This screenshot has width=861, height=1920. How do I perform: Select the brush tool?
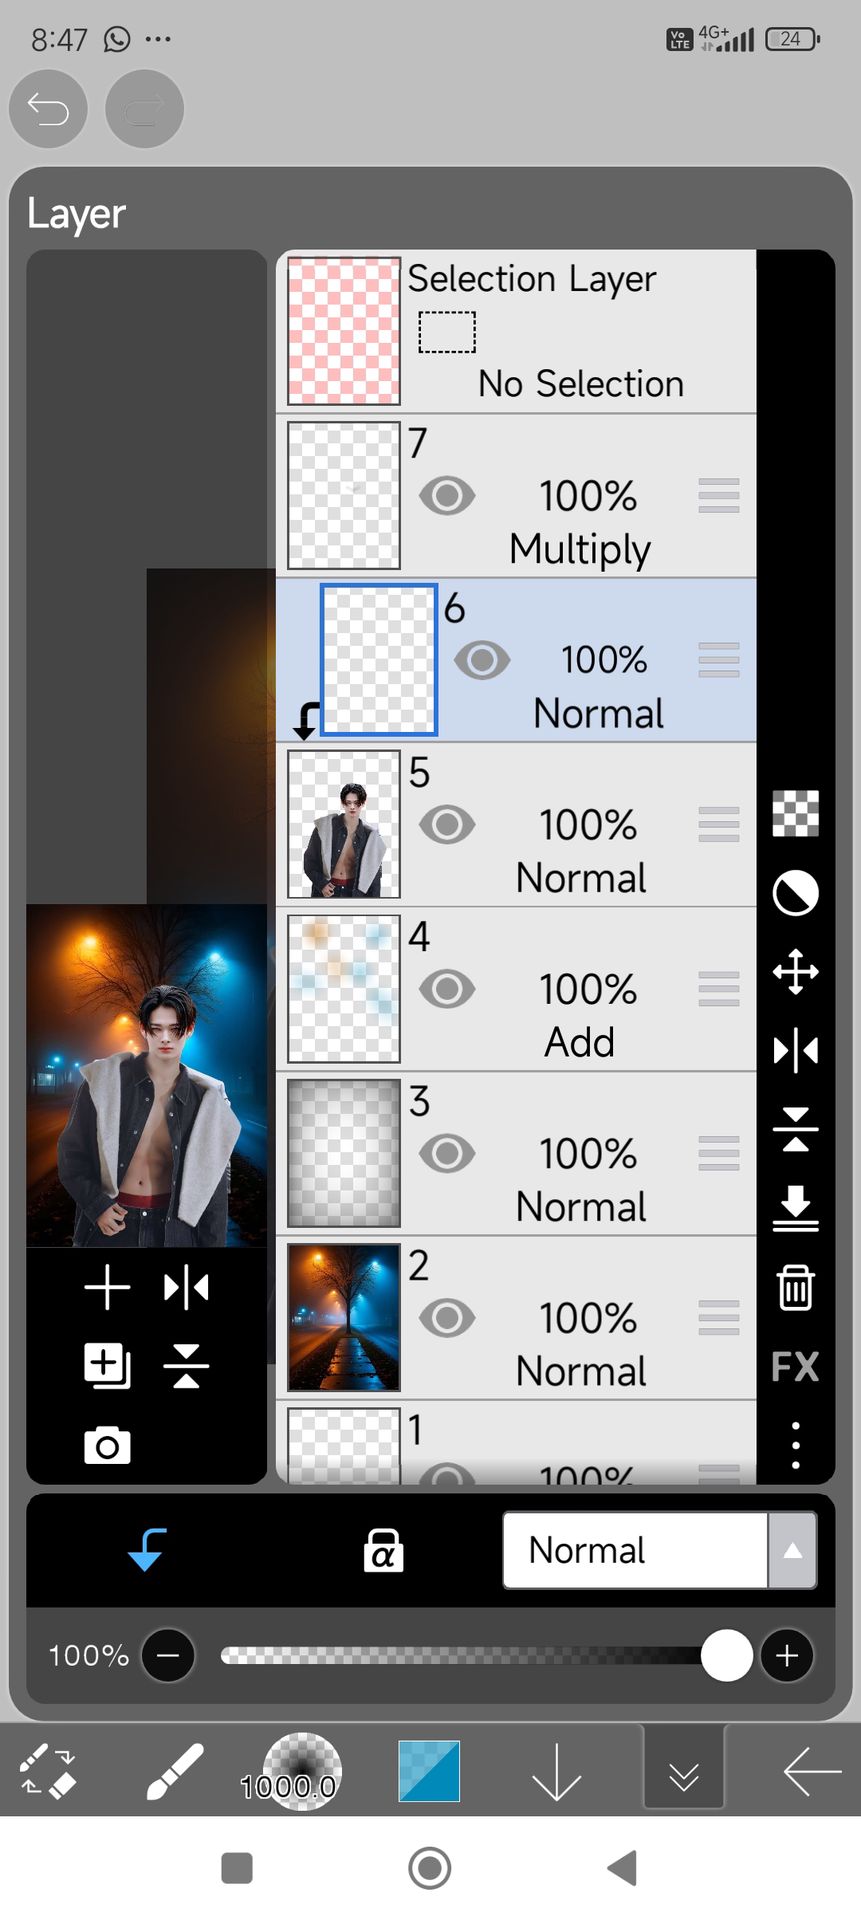point(175,1772)
